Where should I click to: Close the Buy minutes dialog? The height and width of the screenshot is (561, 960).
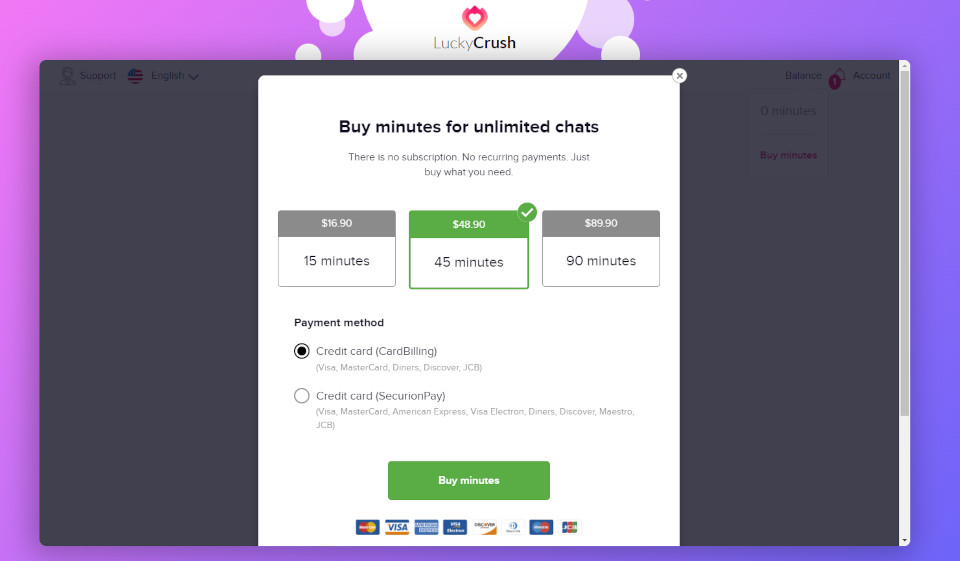680,75
